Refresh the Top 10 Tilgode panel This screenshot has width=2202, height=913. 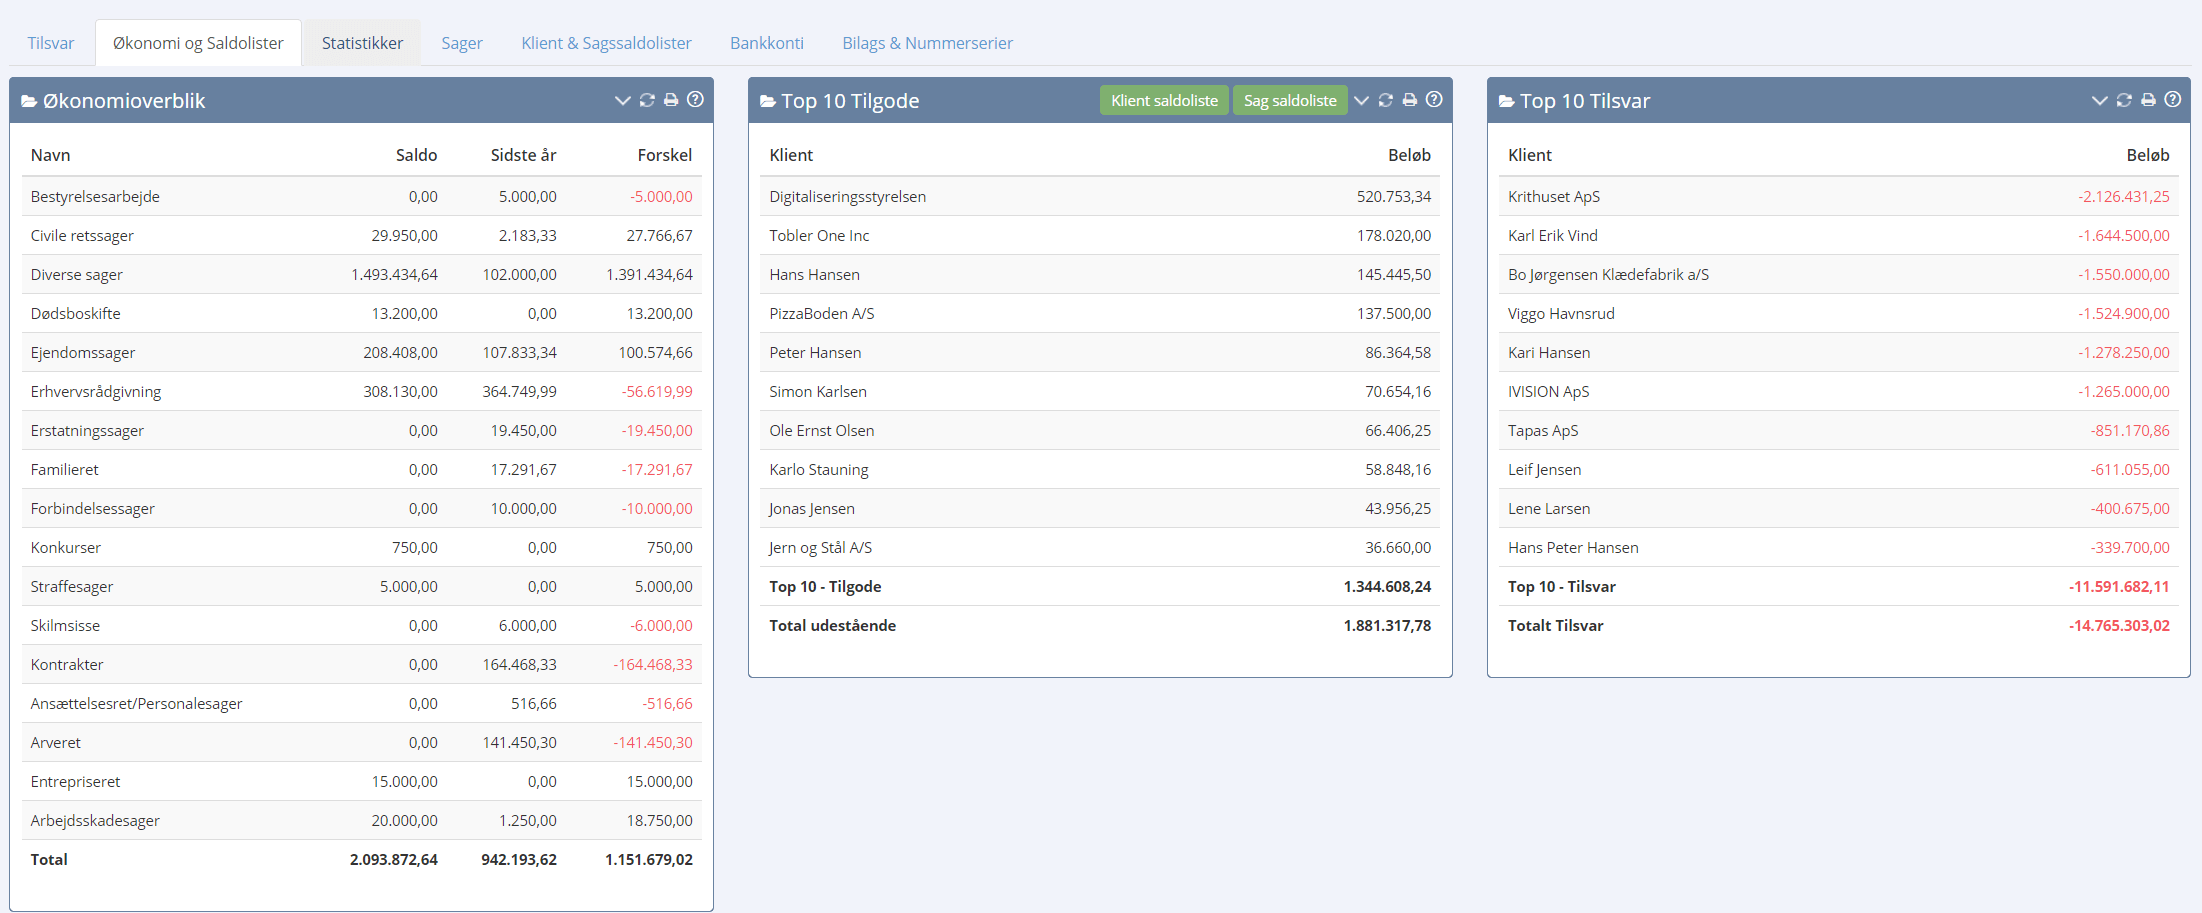pyautogui.click(x=1385, y=100)
